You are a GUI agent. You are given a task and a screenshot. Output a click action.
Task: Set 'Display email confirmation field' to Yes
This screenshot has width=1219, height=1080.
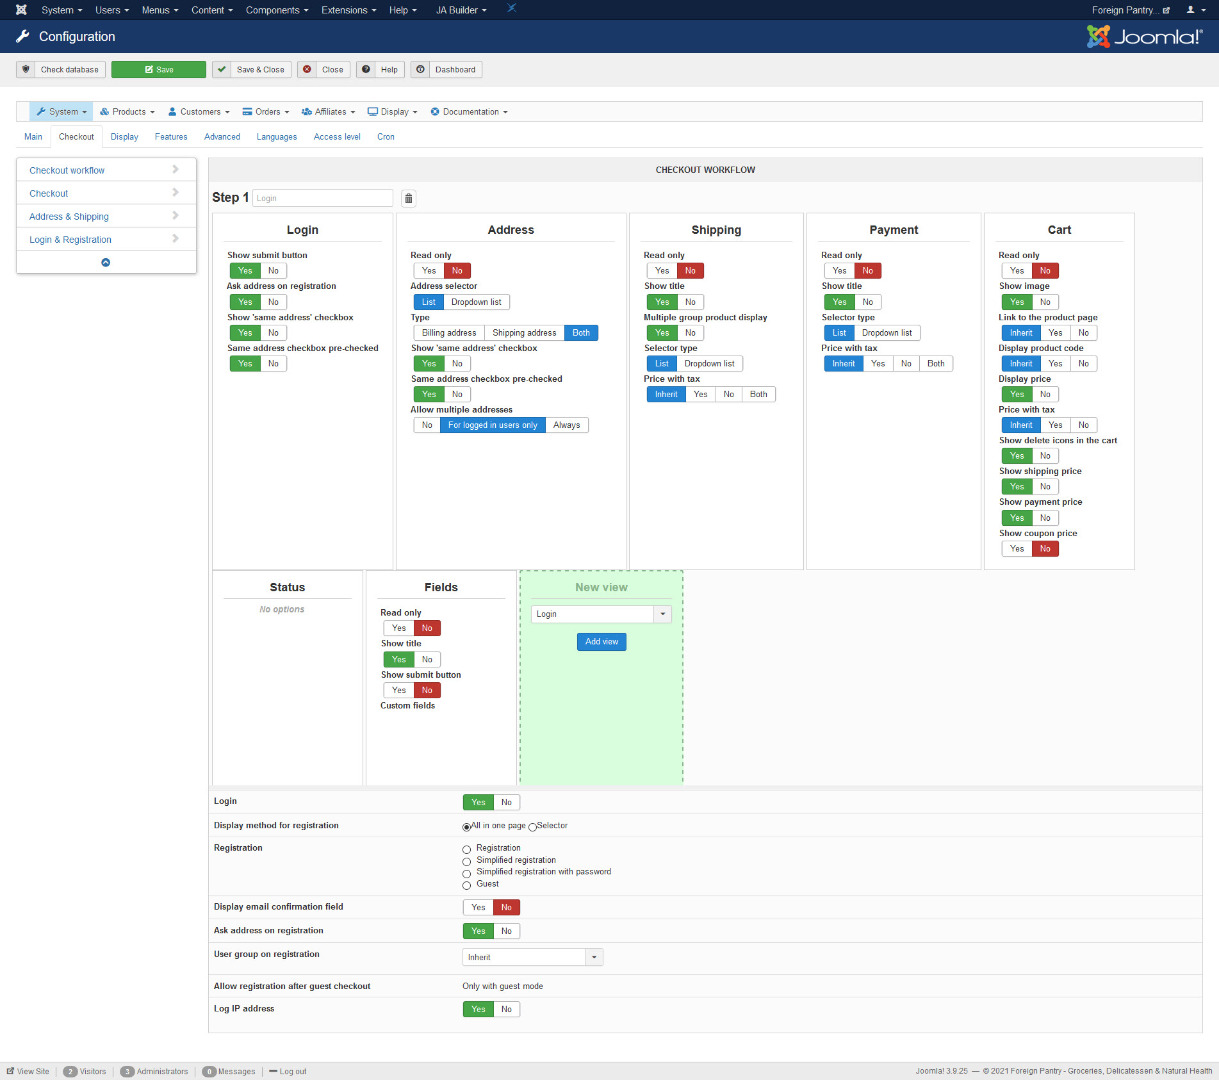[x=478, y=908]
